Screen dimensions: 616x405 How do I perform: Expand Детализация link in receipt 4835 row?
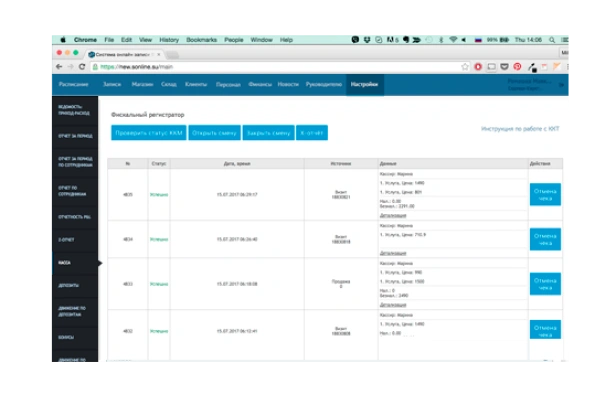(x=393, y=215)
